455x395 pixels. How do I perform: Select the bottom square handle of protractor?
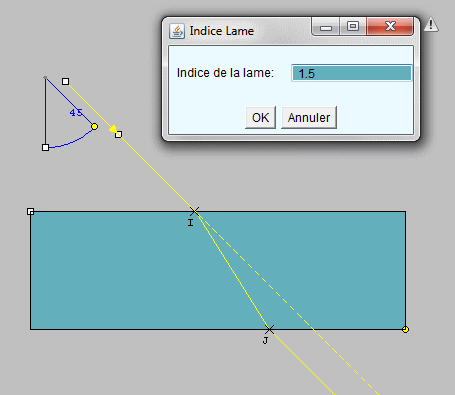coord(46,147)
